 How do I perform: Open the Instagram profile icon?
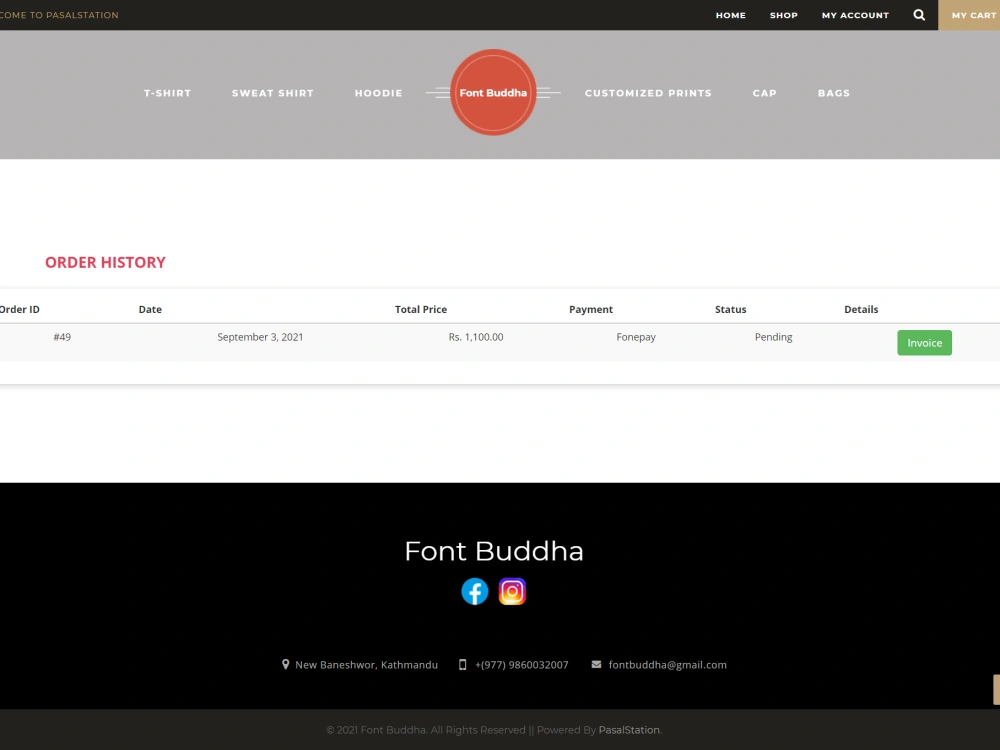[512, 591]
